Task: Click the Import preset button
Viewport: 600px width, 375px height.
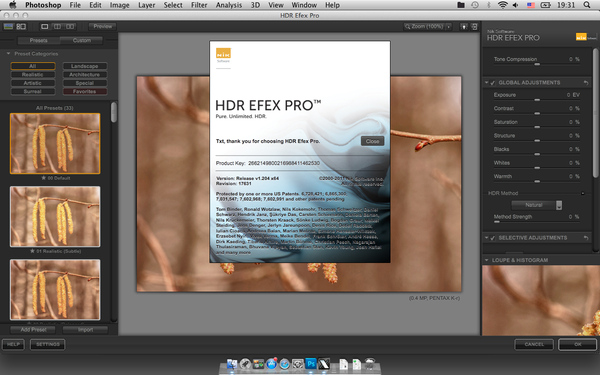Action: pos(85,329)
